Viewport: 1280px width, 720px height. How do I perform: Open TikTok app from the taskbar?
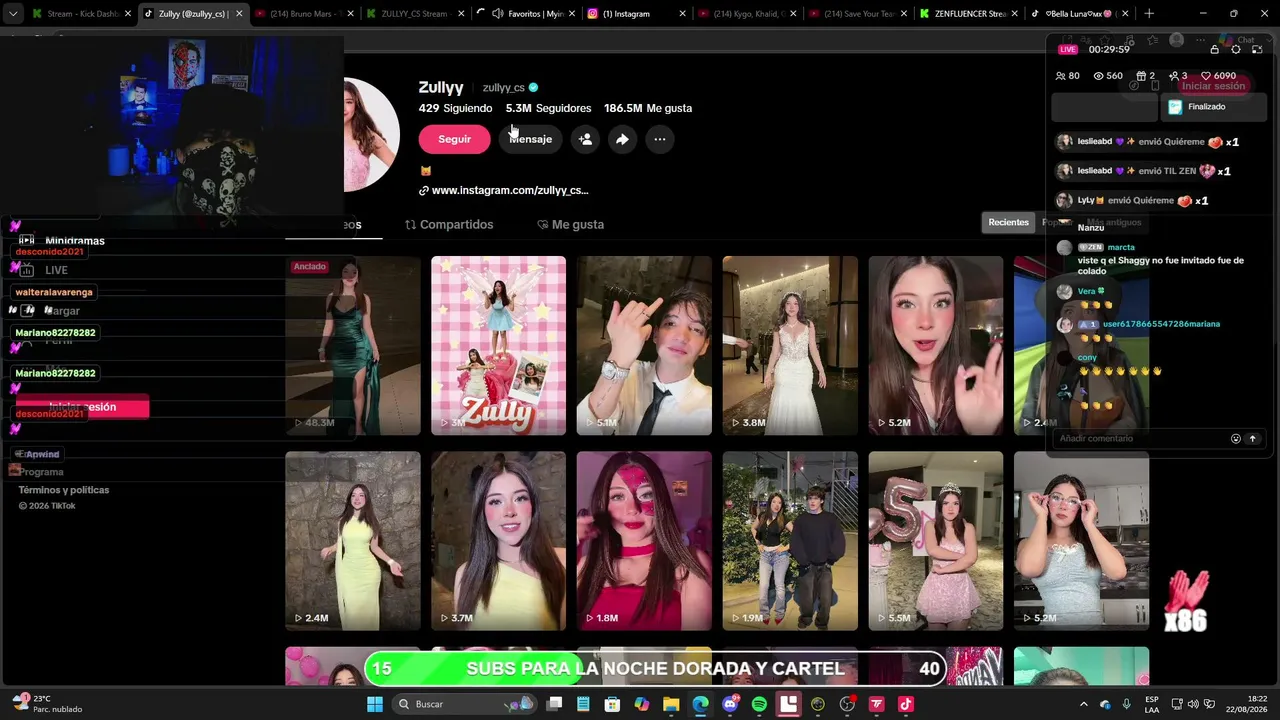[906, 704]
